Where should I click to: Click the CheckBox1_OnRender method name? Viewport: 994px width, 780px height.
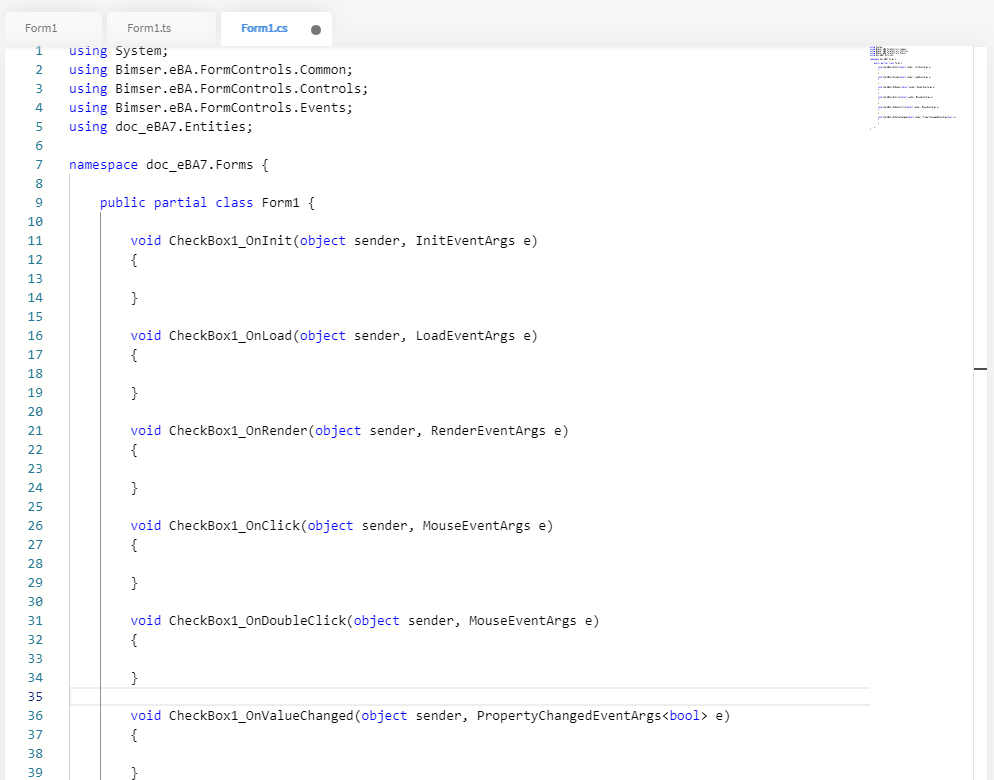click(x=238, y=430)
